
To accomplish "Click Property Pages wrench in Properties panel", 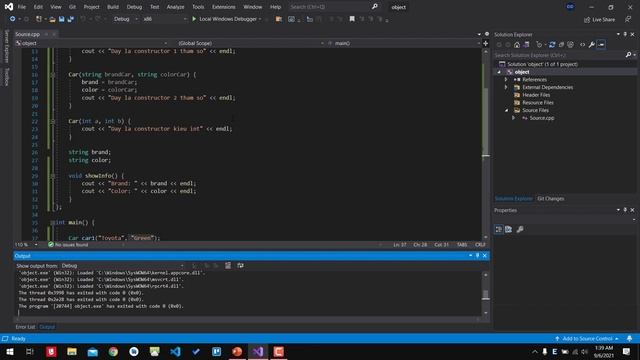I will [520, 229].
